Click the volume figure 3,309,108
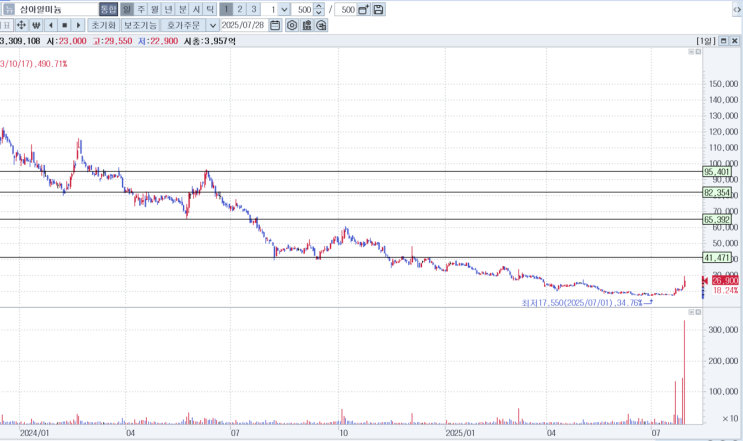This screenshot has width=743, height=441. pyautogui.click(x=20, y=41)
